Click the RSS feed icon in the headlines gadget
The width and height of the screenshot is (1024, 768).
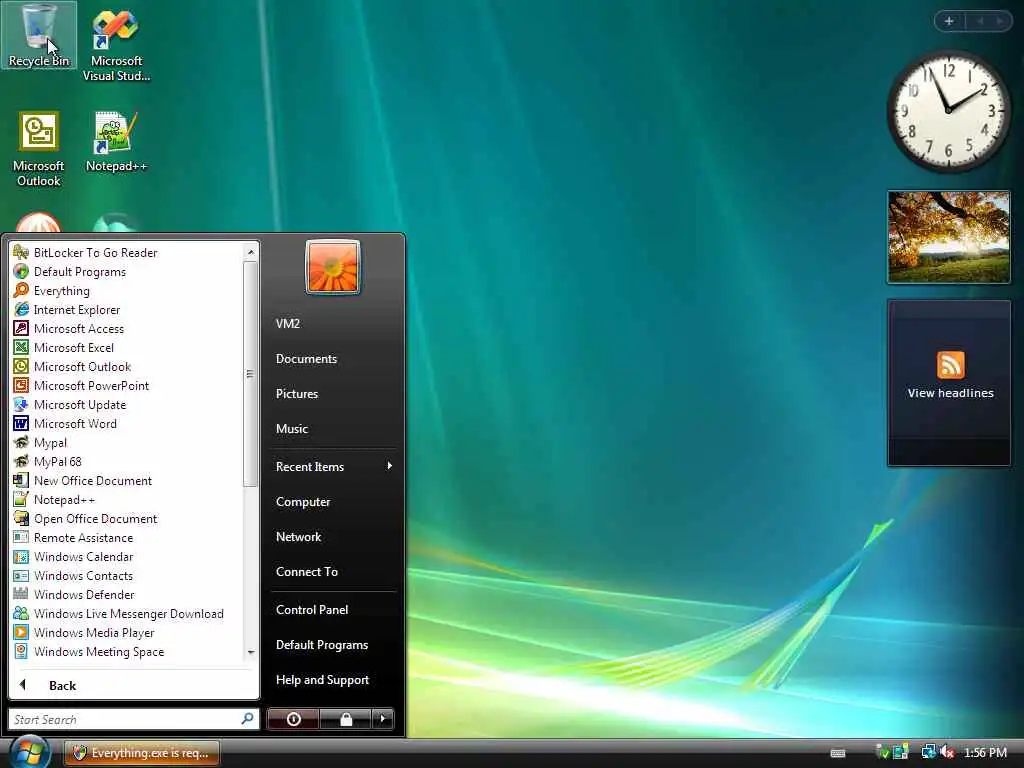click(x=950, y=364)
